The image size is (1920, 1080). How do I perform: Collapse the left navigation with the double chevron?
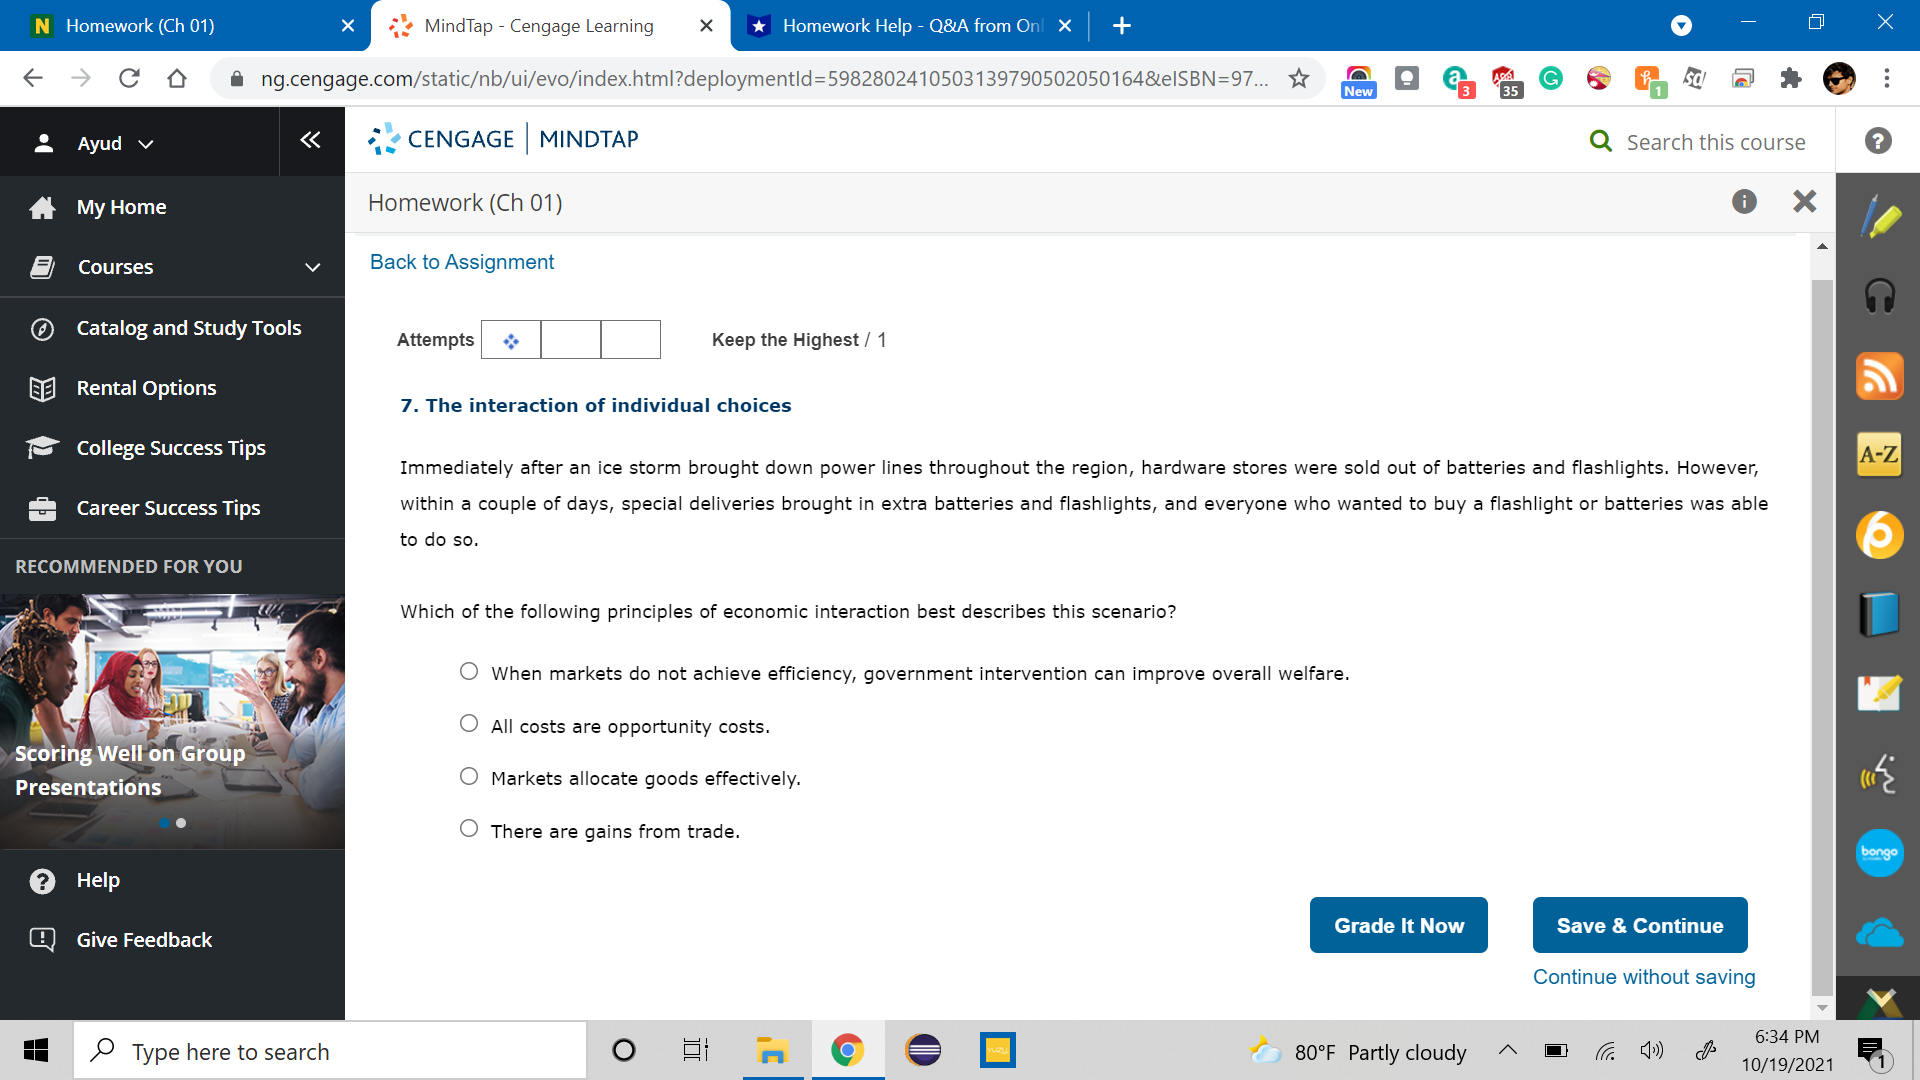(x=311, y=141)
